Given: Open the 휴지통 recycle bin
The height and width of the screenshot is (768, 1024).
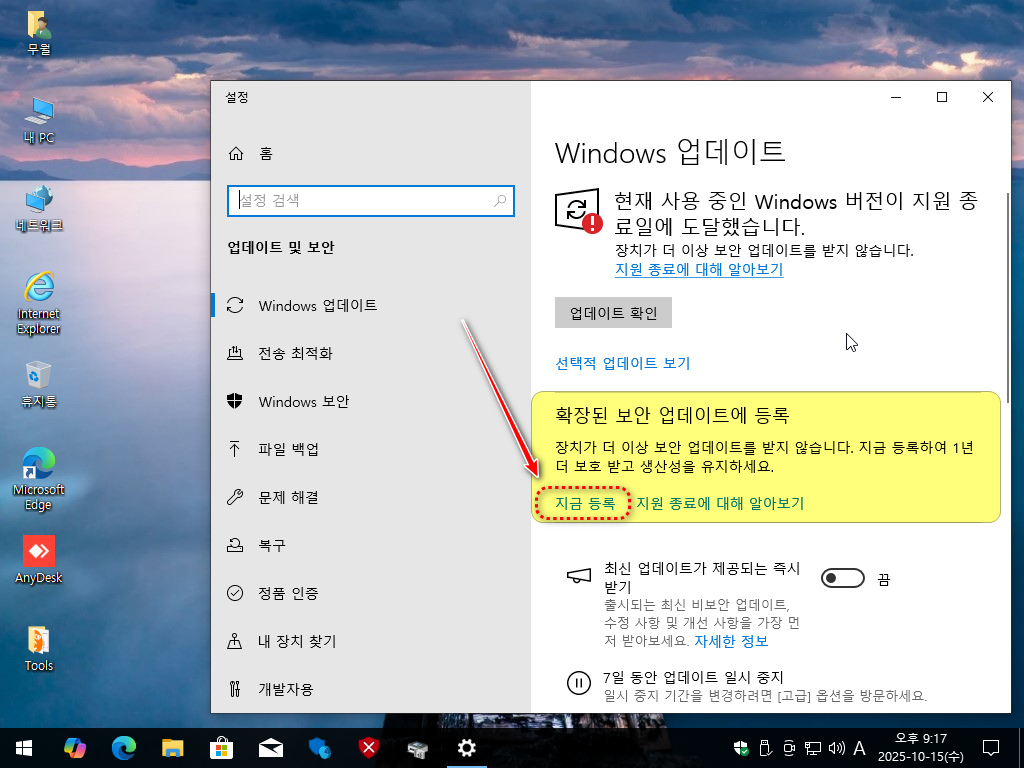Looking at the screenshot, I should (x=39, y=384).
